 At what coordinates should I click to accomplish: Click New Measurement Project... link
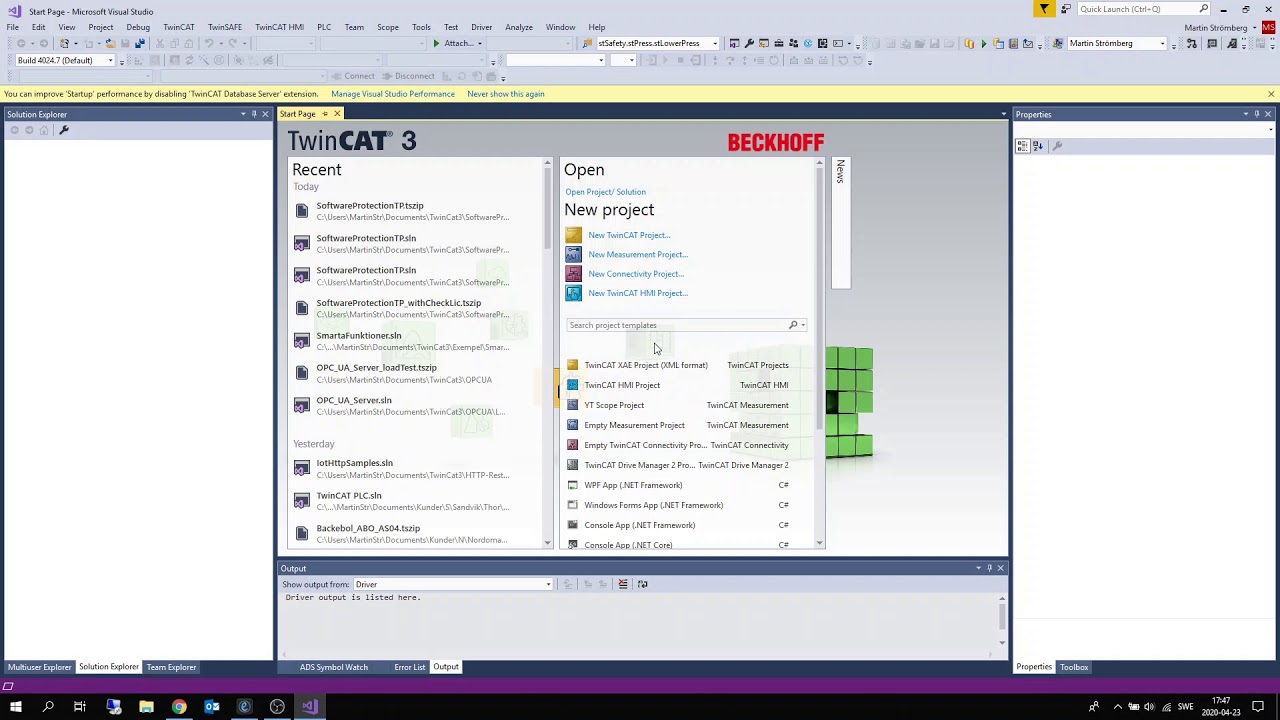pos(638,254)
